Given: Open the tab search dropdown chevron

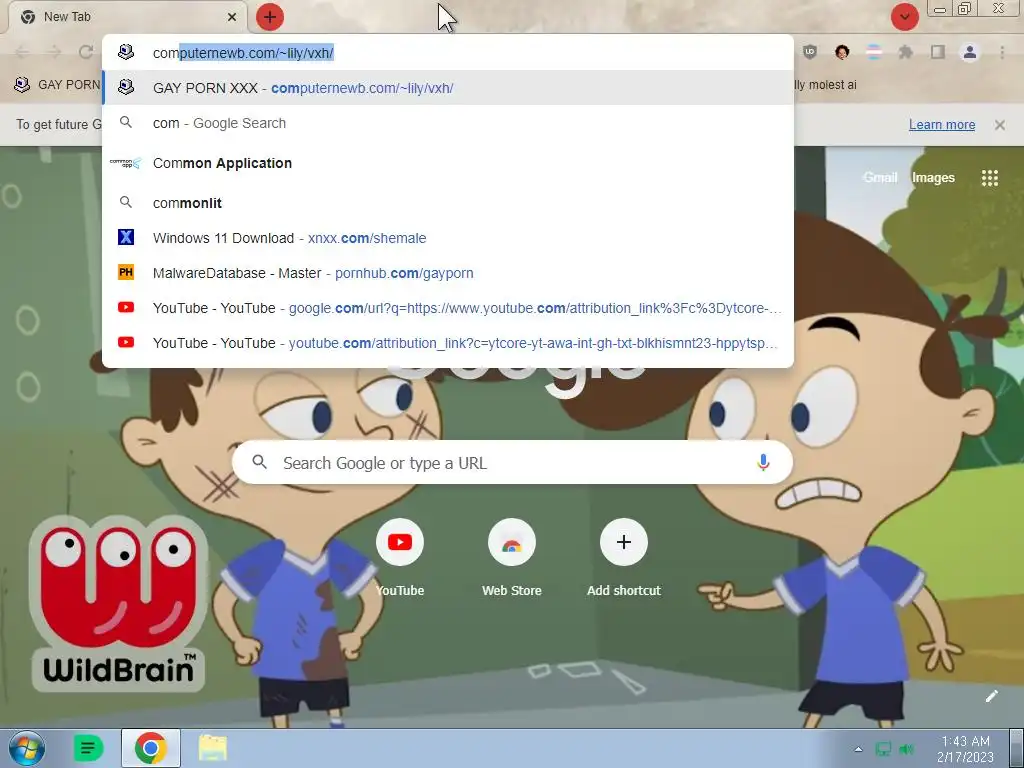Looking at the screenshot, I should point(904,17).
